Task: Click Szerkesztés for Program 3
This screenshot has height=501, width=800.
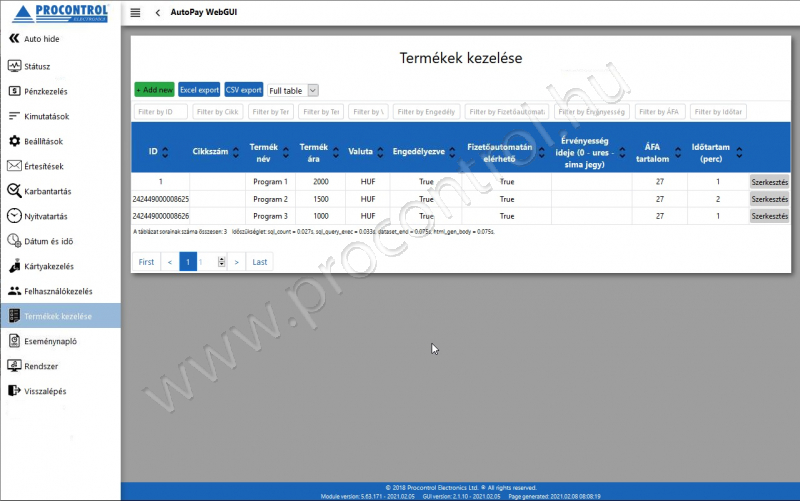Action: point(769,216)
